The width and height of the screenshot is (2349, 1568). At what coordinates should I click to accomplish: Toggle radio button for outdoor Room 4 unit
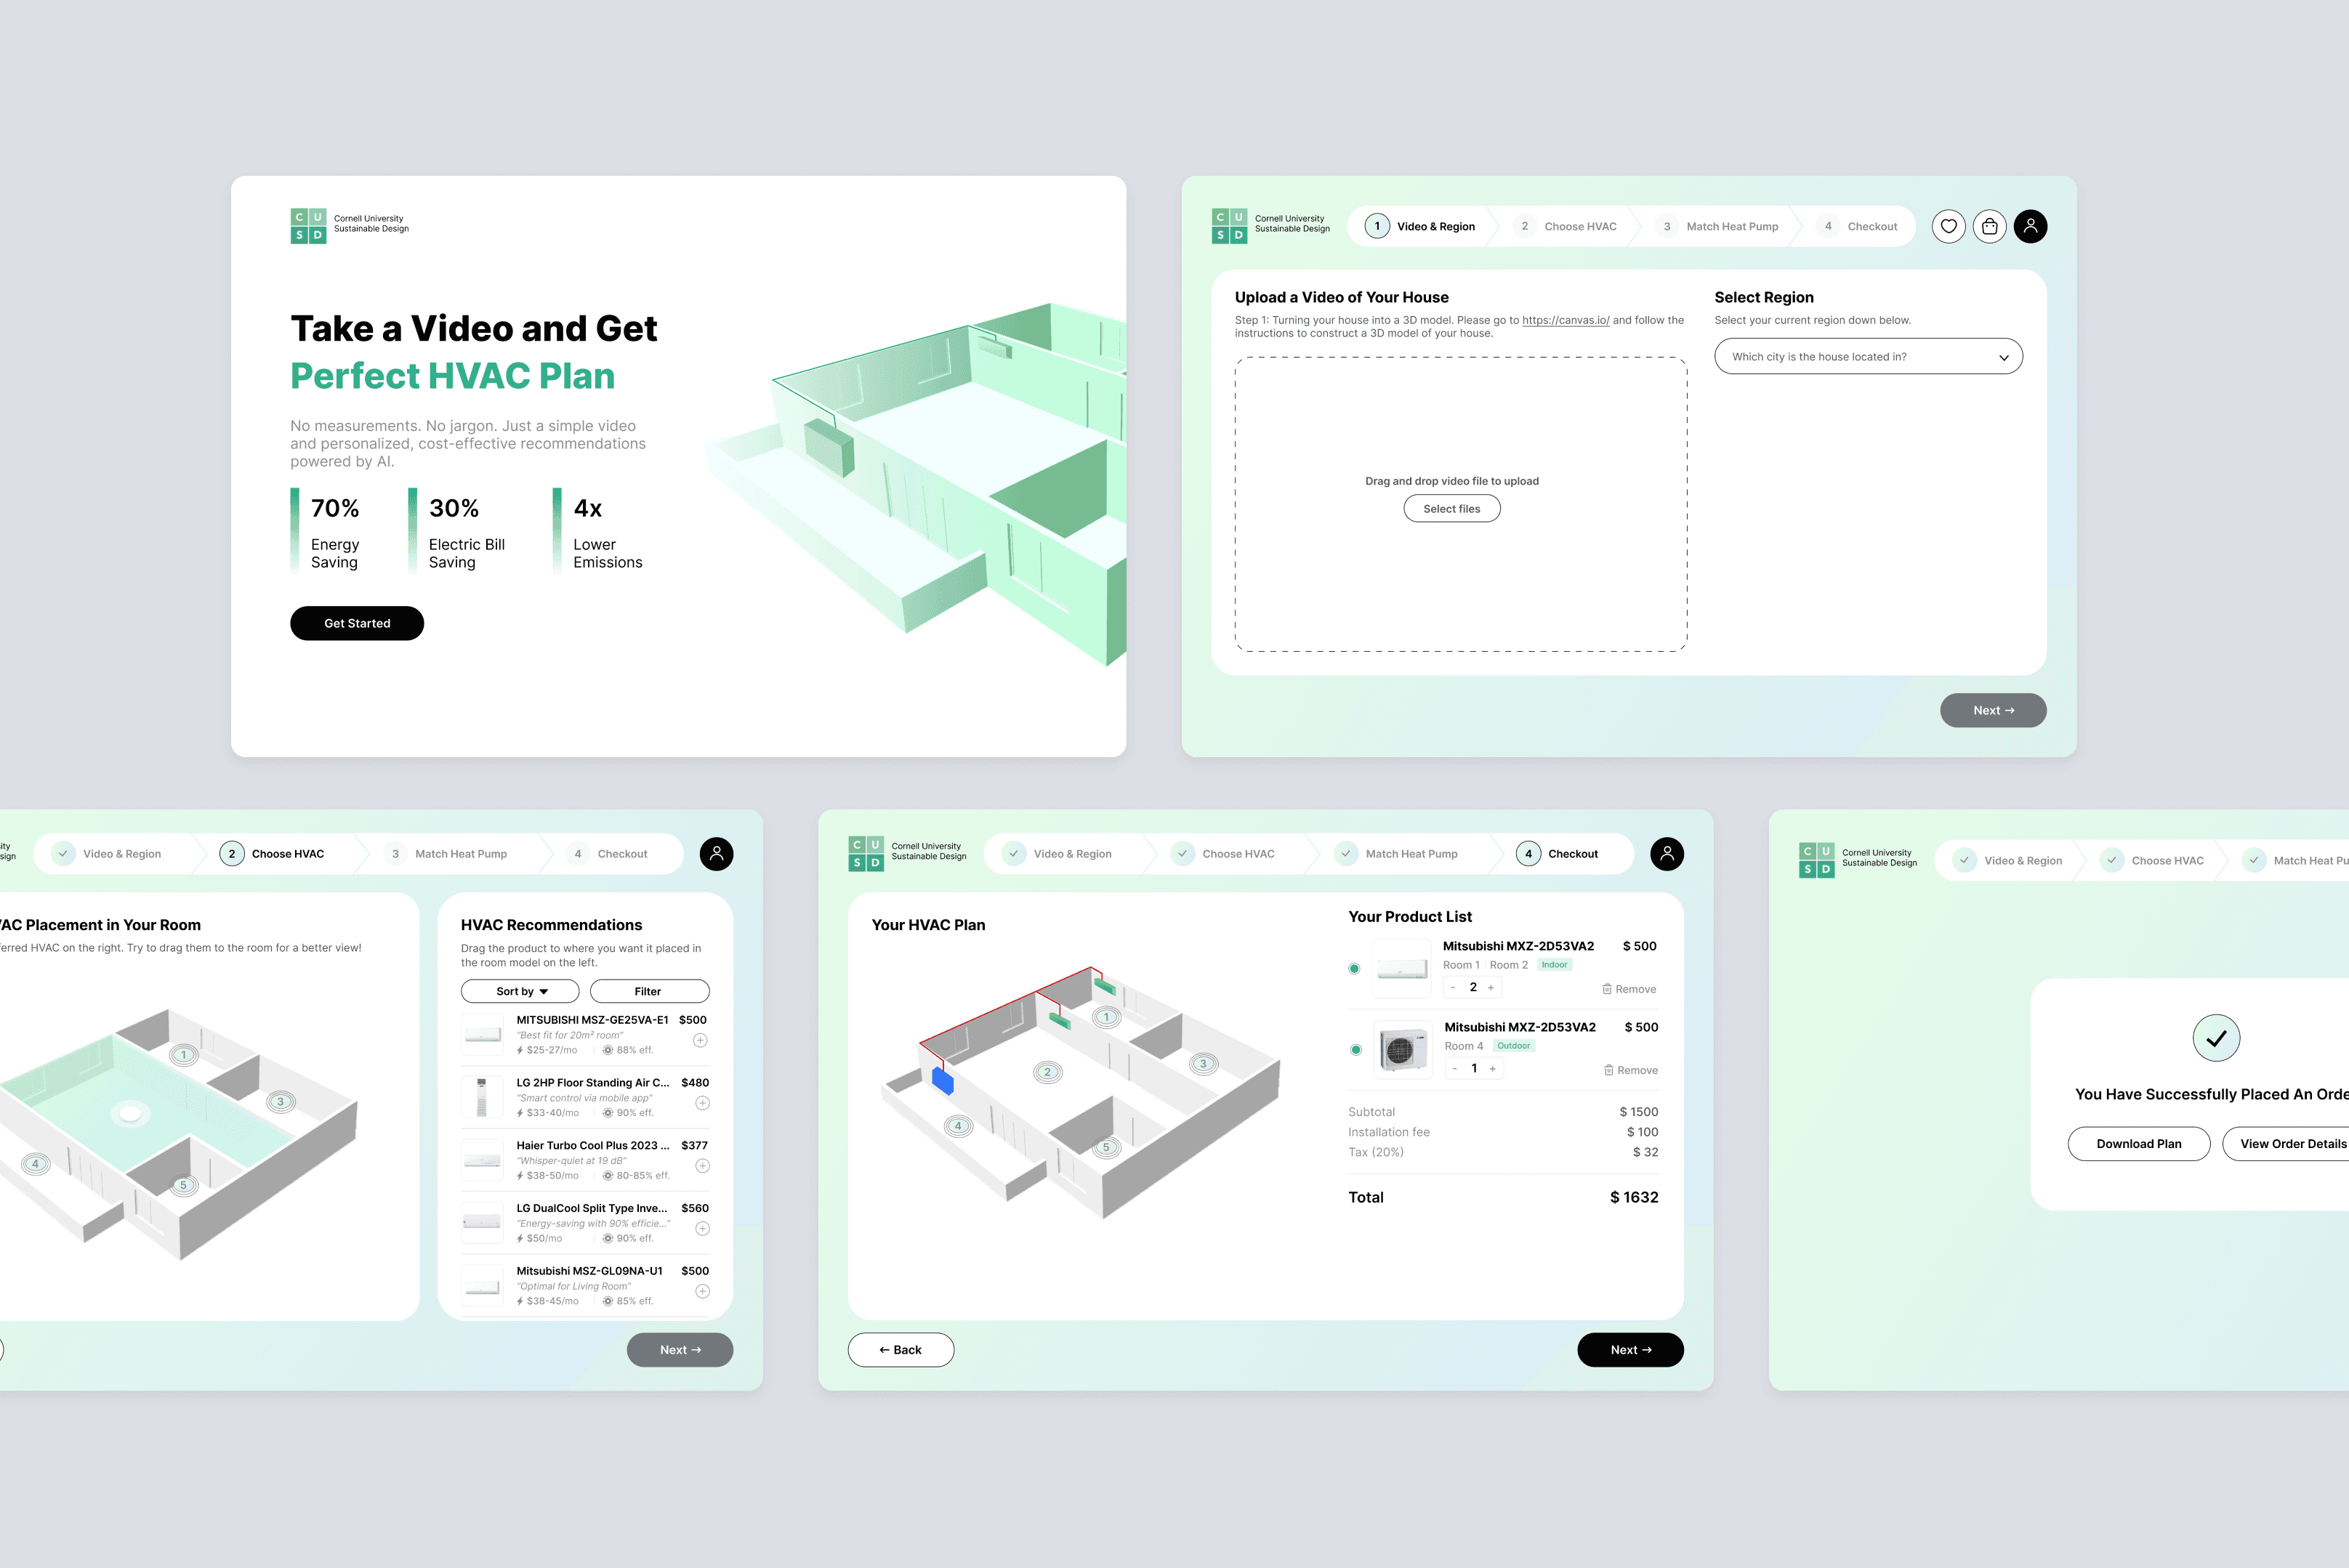pyautogui.click(x=1355, y=1049)
